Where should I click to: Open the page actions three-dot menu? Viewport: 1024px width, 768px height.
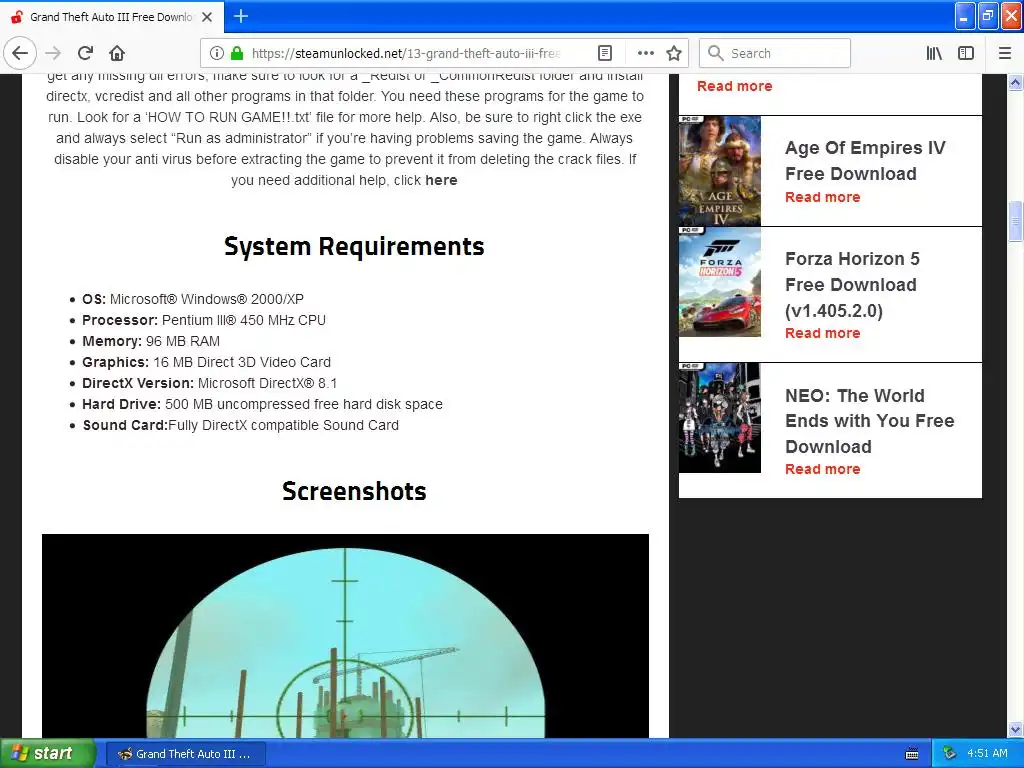(645, 53)
